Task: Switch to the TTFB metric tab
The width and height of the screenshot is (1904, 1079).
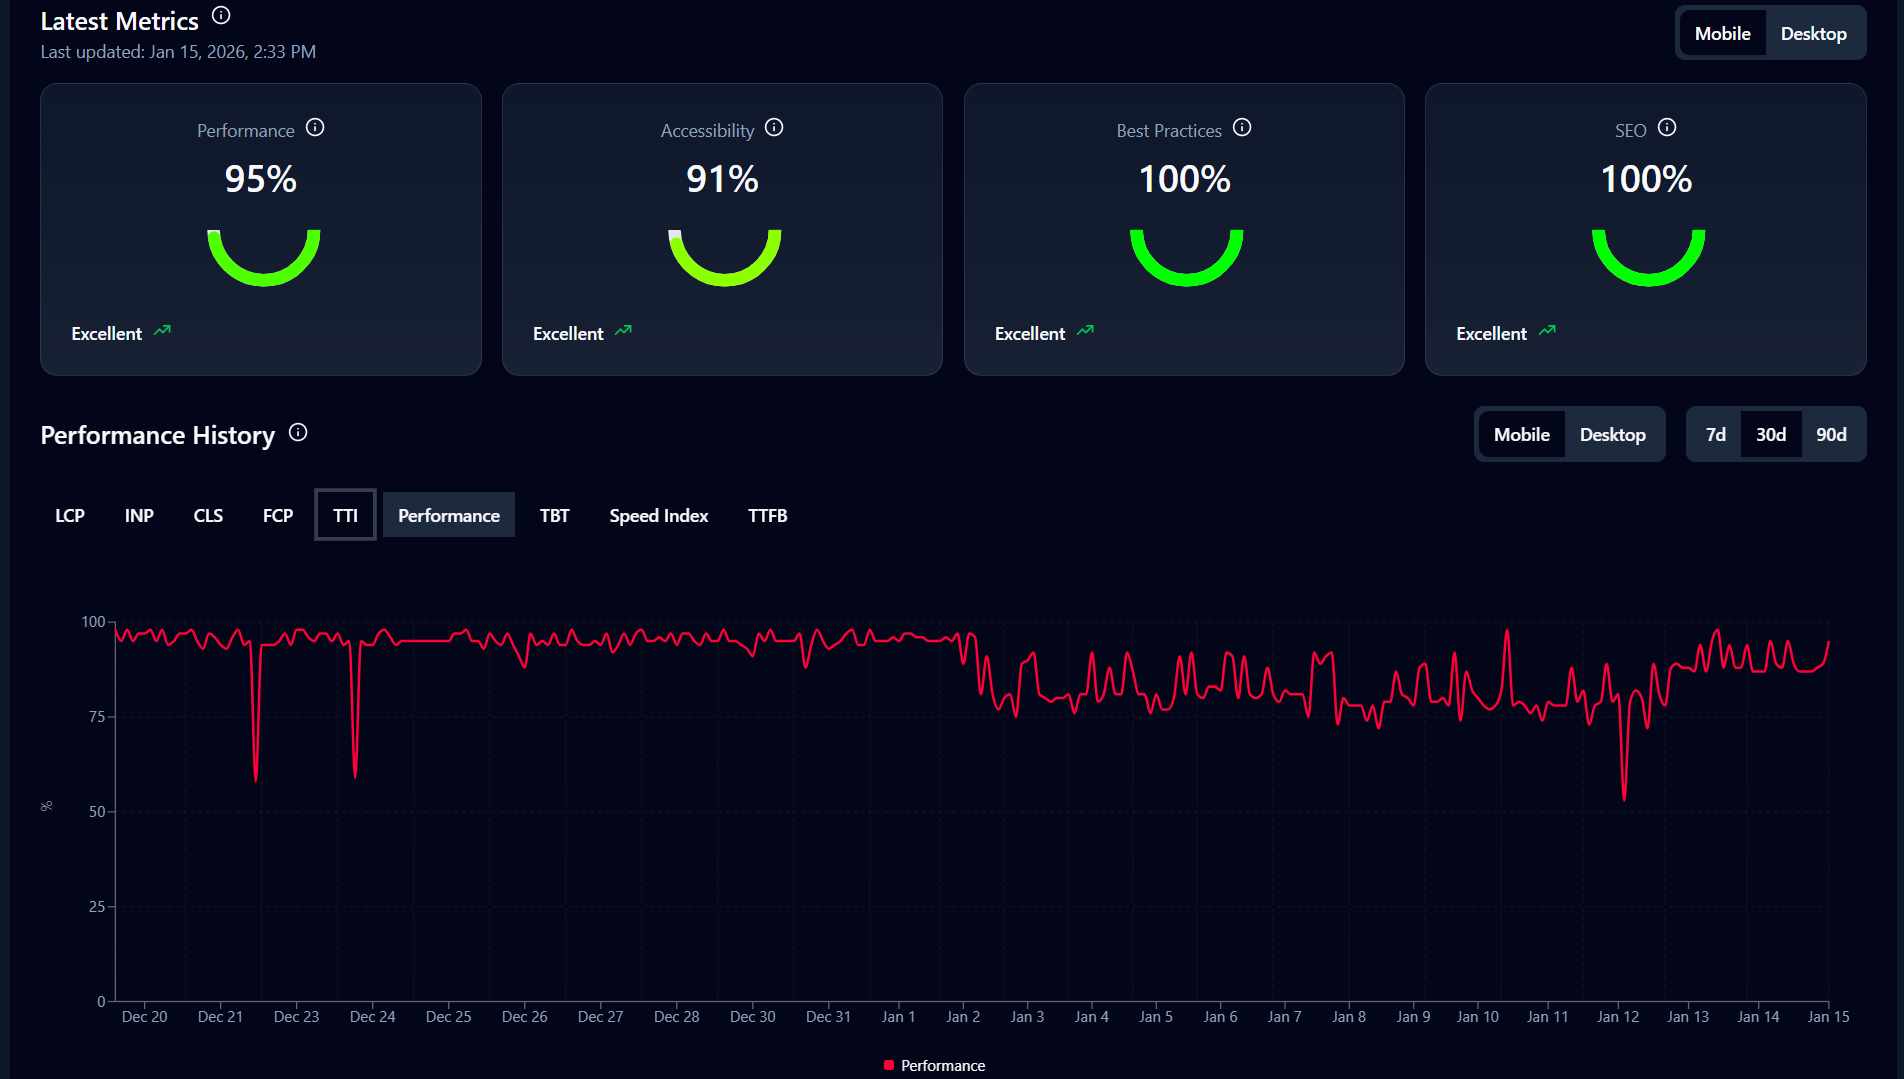Action: (768, 515)
